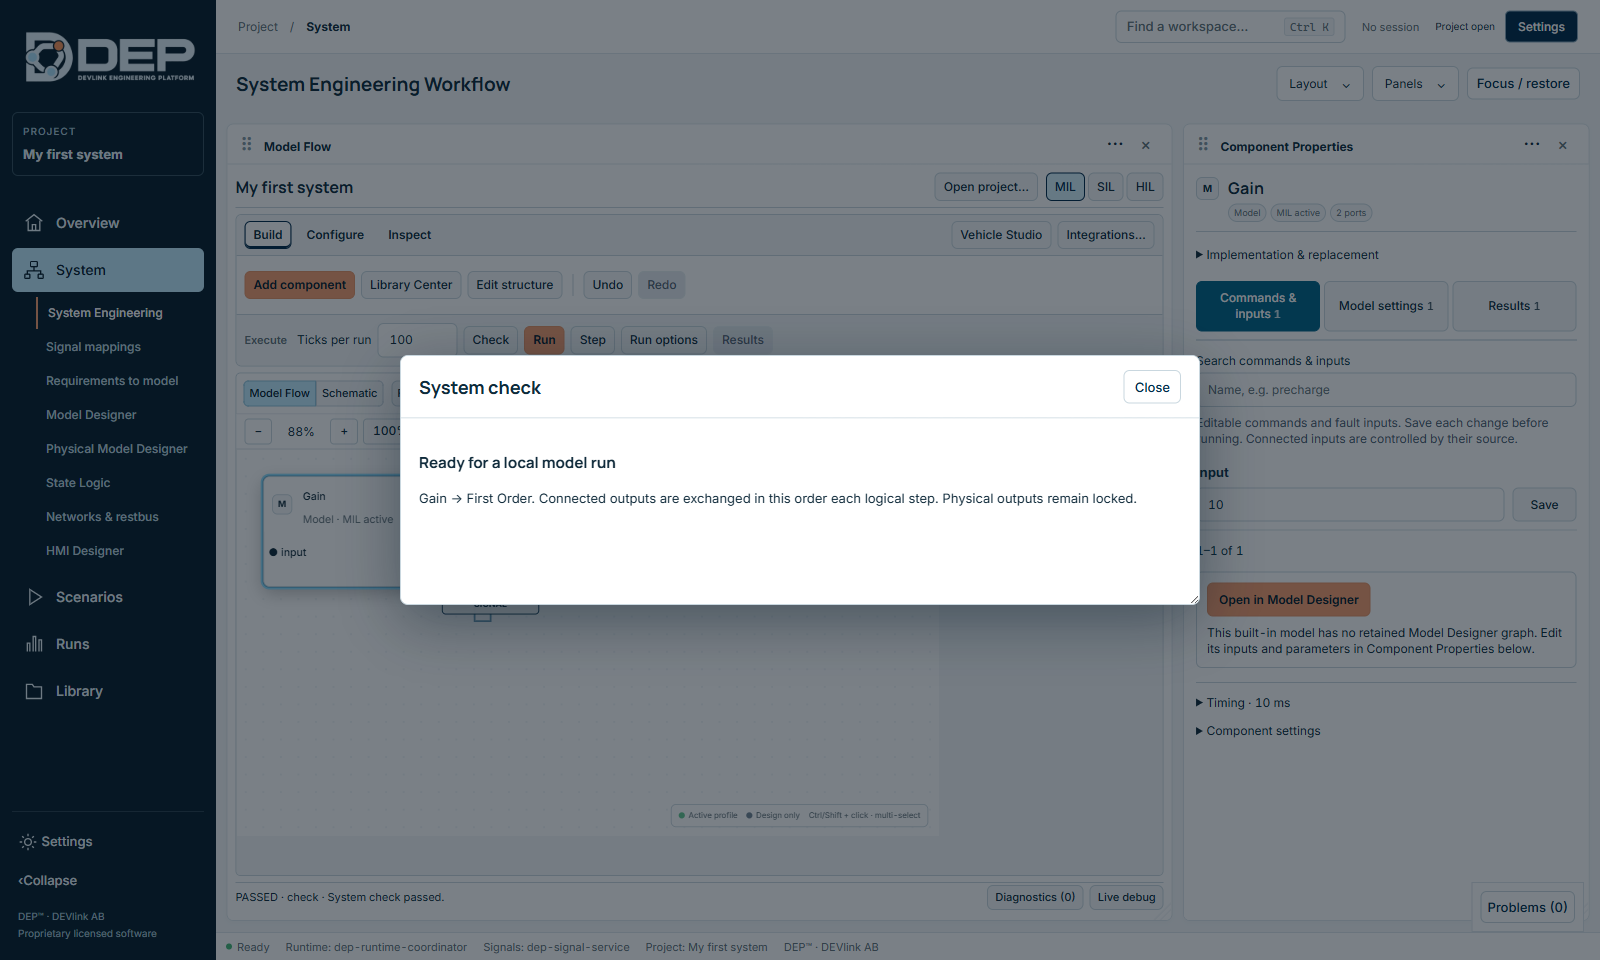Open the Build tab
This screenshot has height=960, width=1600.
[x=268, y=235]
